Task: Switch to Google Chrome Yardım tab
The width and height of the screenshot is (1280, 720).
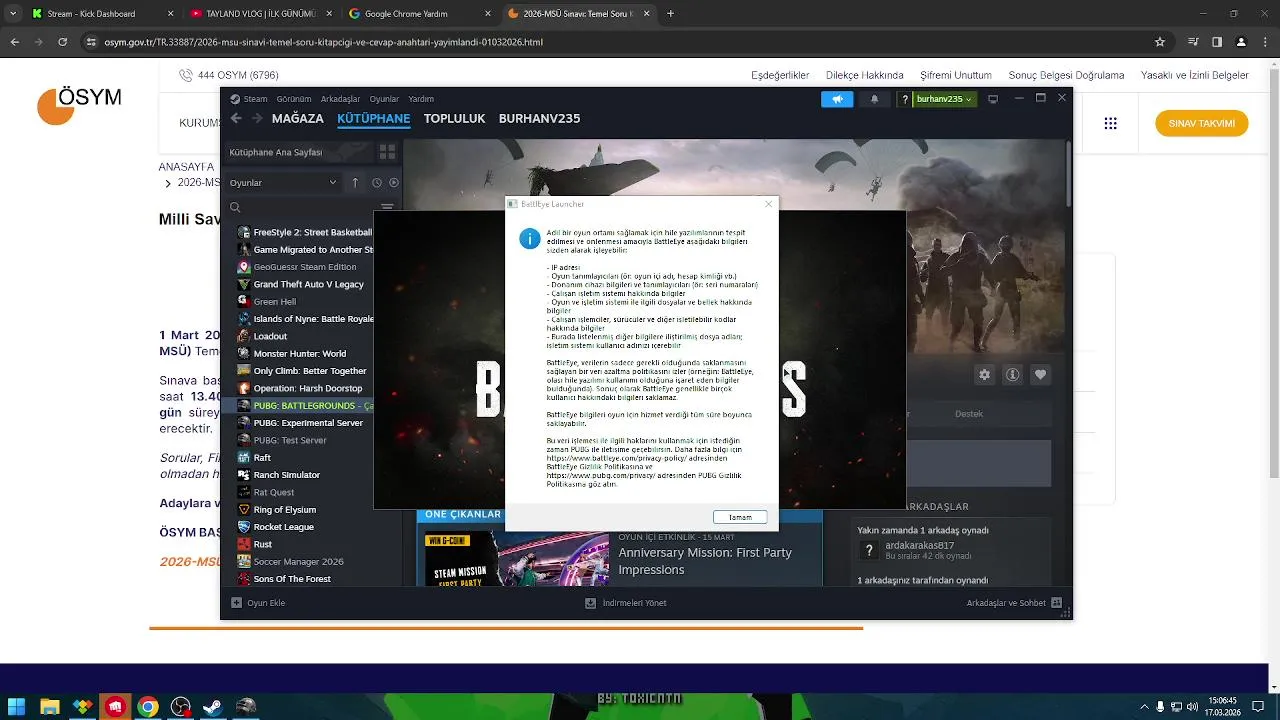Action: click(419, 14)
